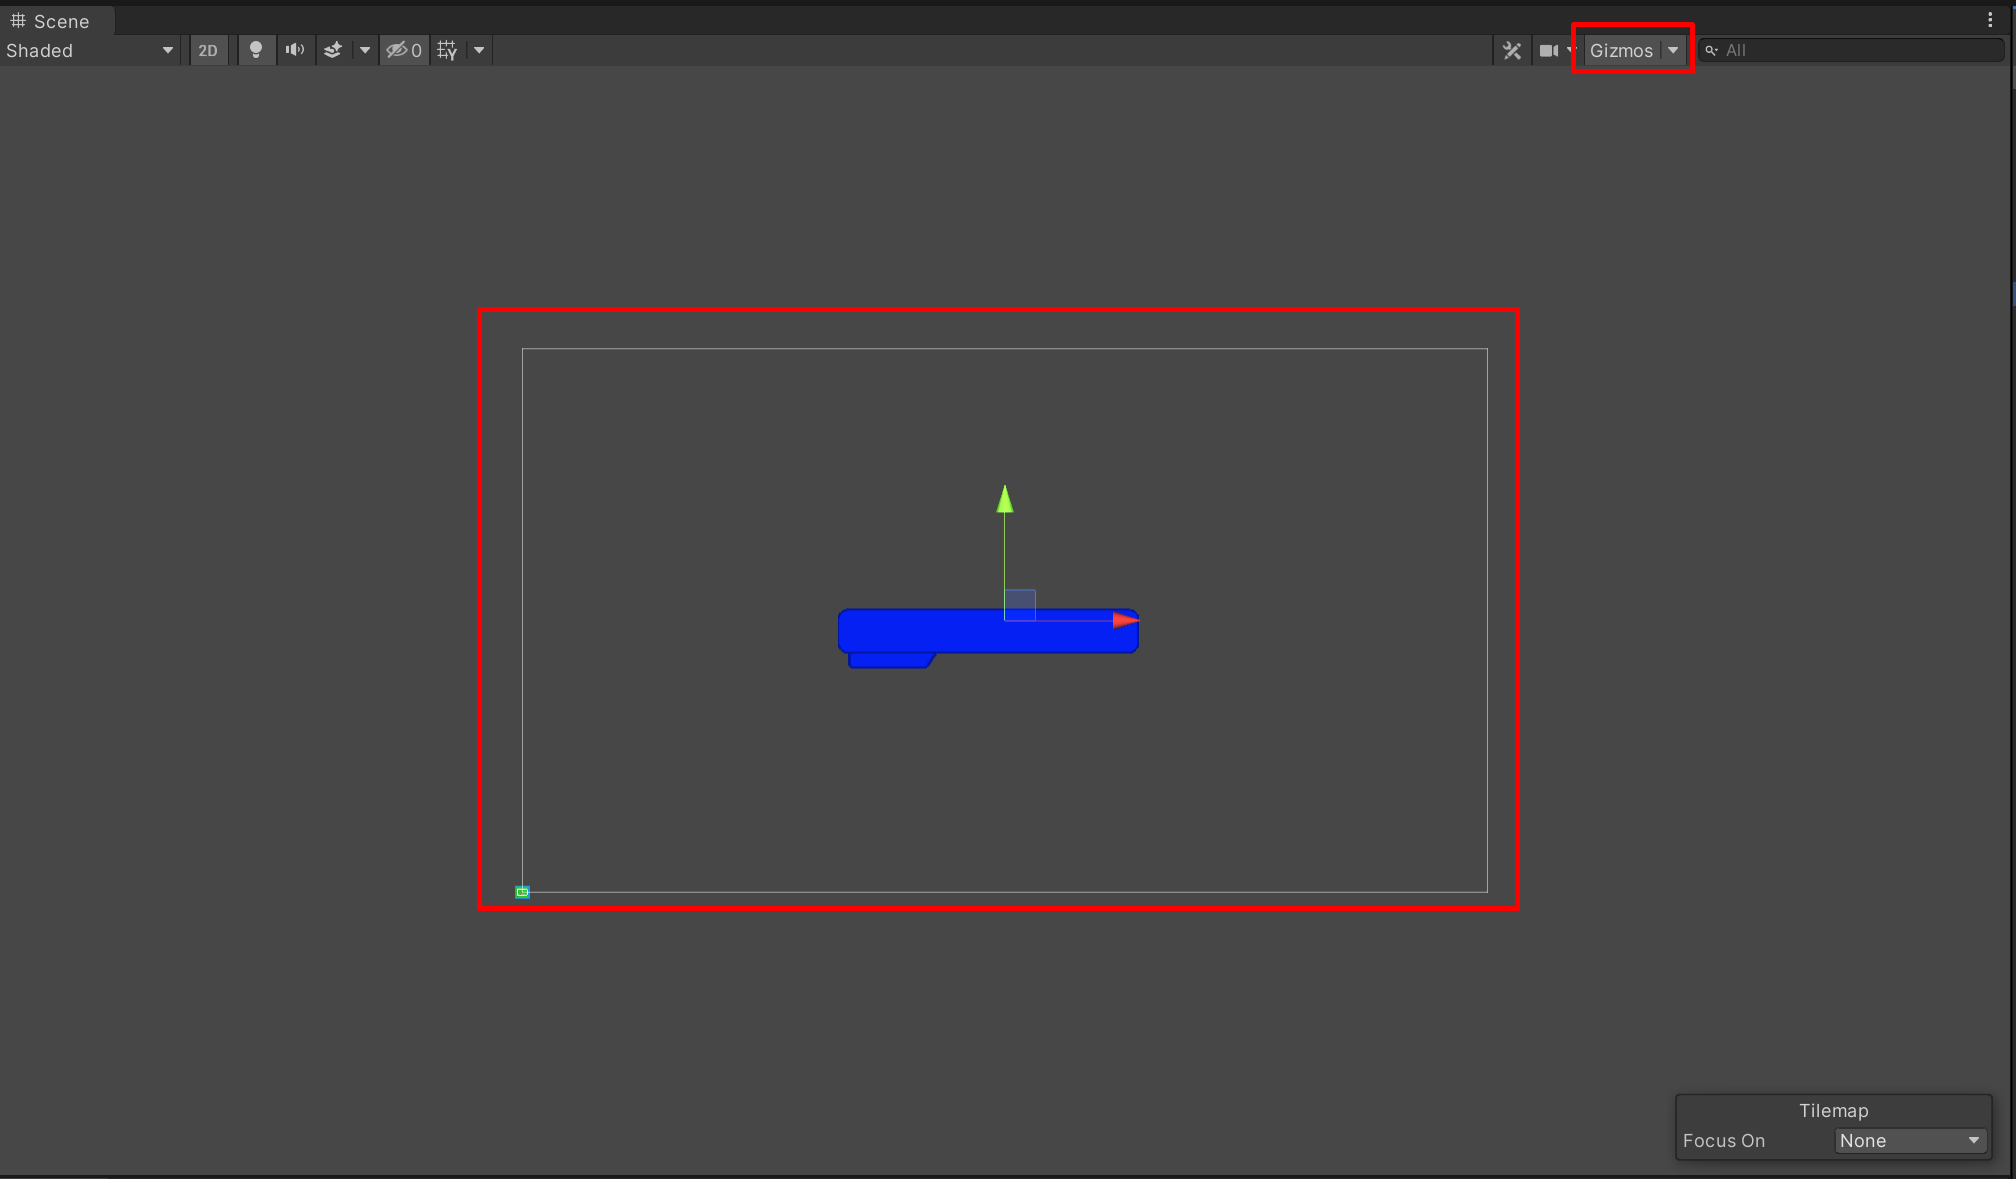This screenshot has width=2016, height=1179.
Task: Open component editor tools icon
Action: pyautogui.click(x=1512, y=50)
